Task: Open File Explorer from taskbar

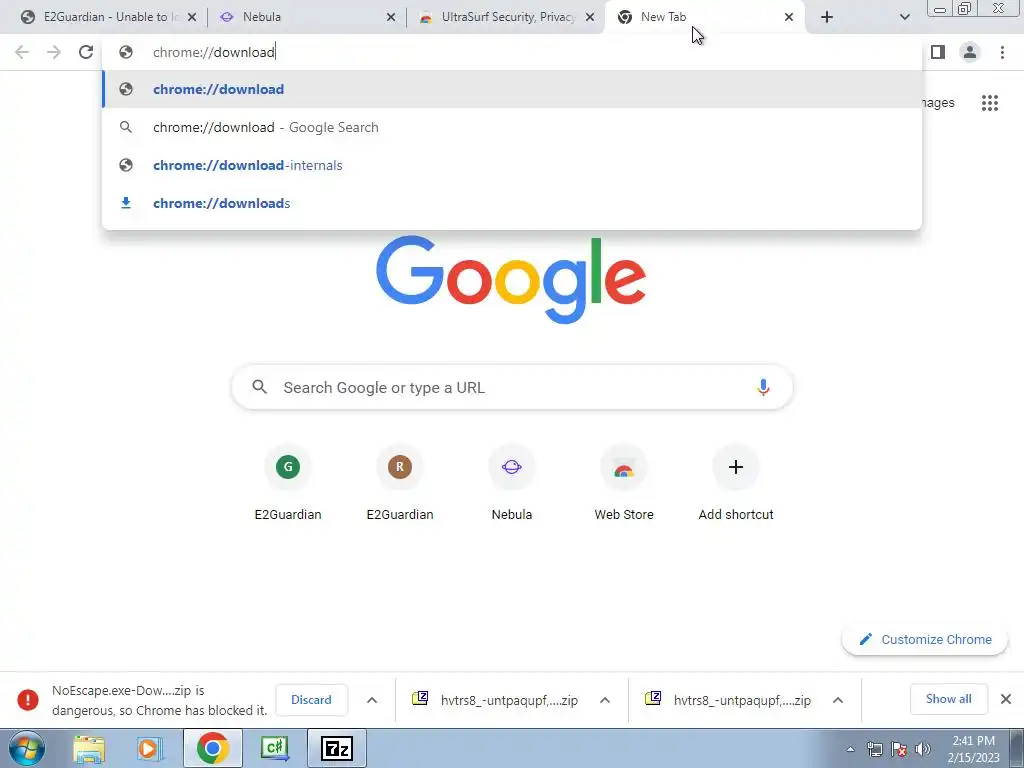Action: coord(89,748)
